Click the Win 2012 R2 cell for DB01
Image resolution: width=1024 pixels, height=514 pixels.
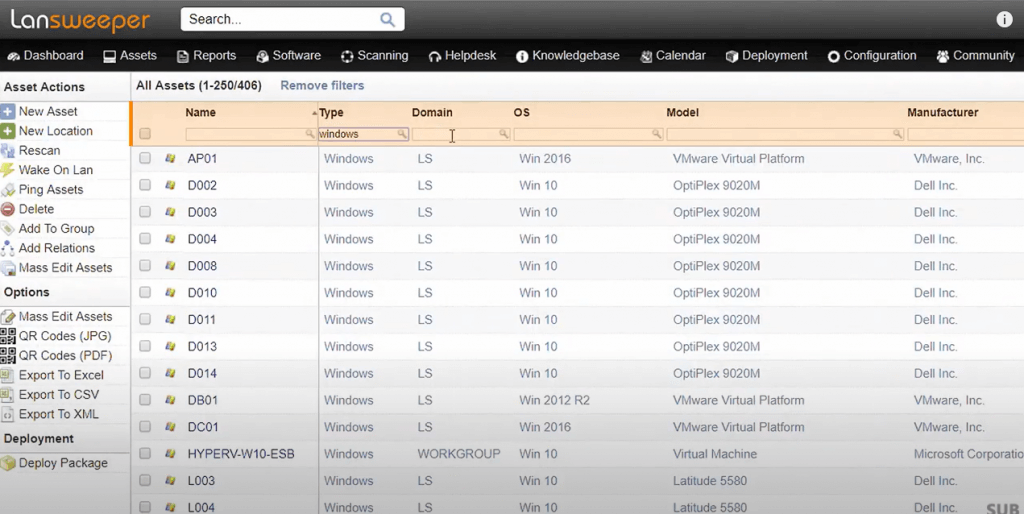coord(554,400)
